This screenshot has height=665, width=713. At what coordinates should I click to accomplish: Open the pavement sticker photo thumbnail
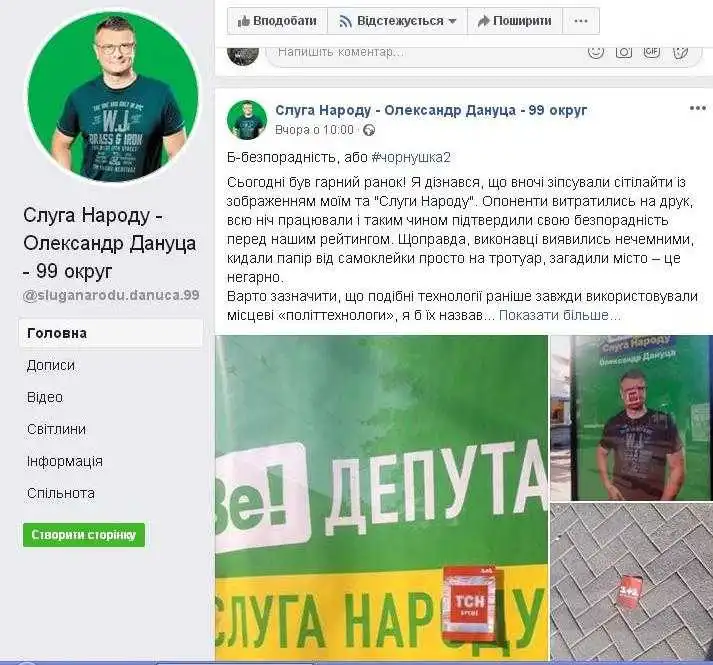[632, 581]
